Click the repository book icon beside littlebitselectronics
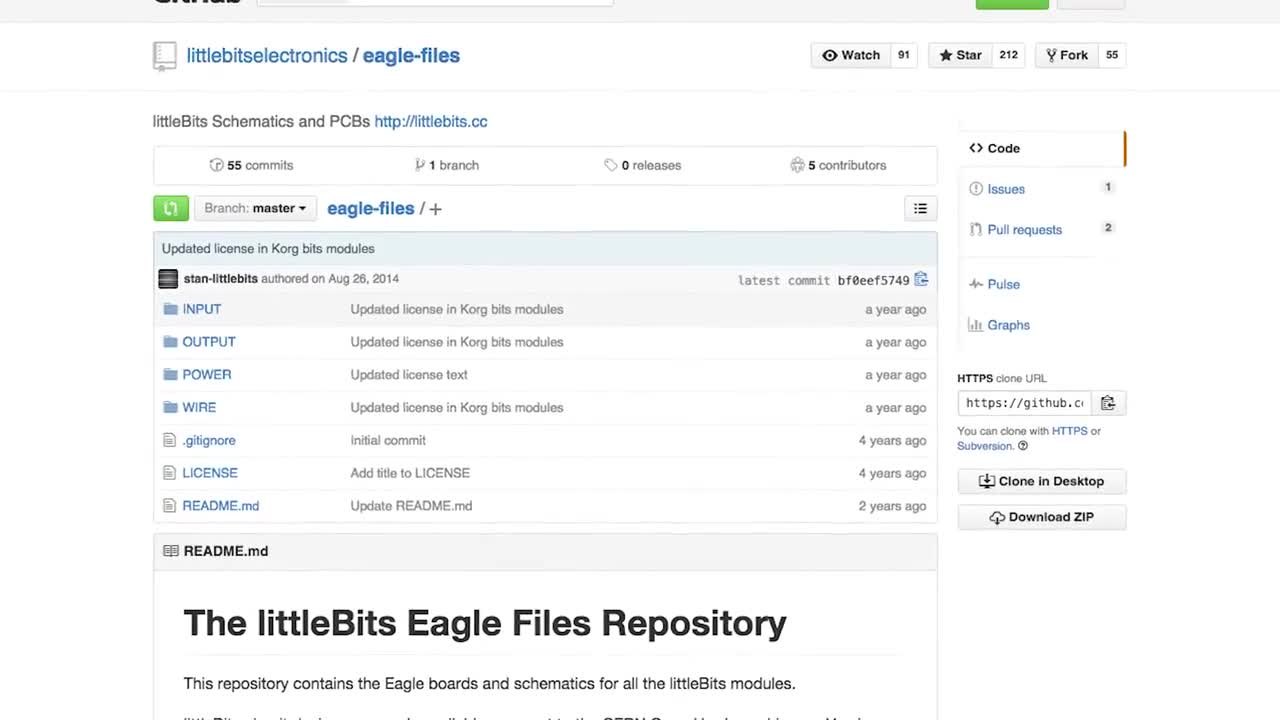1280x720 pixels. click(x=165, y=56)
